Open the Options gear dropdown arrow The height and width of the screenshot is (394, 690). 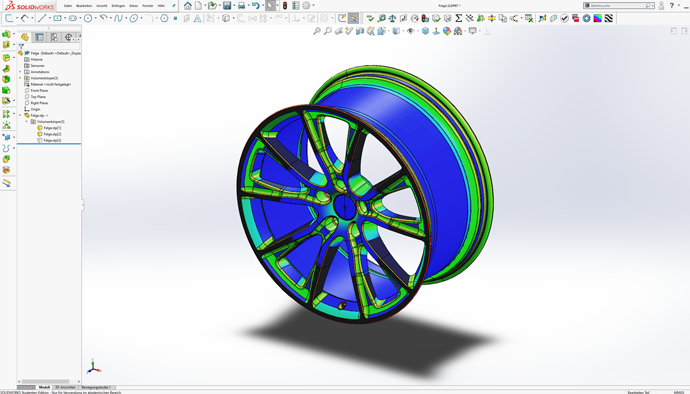[313, 6]
